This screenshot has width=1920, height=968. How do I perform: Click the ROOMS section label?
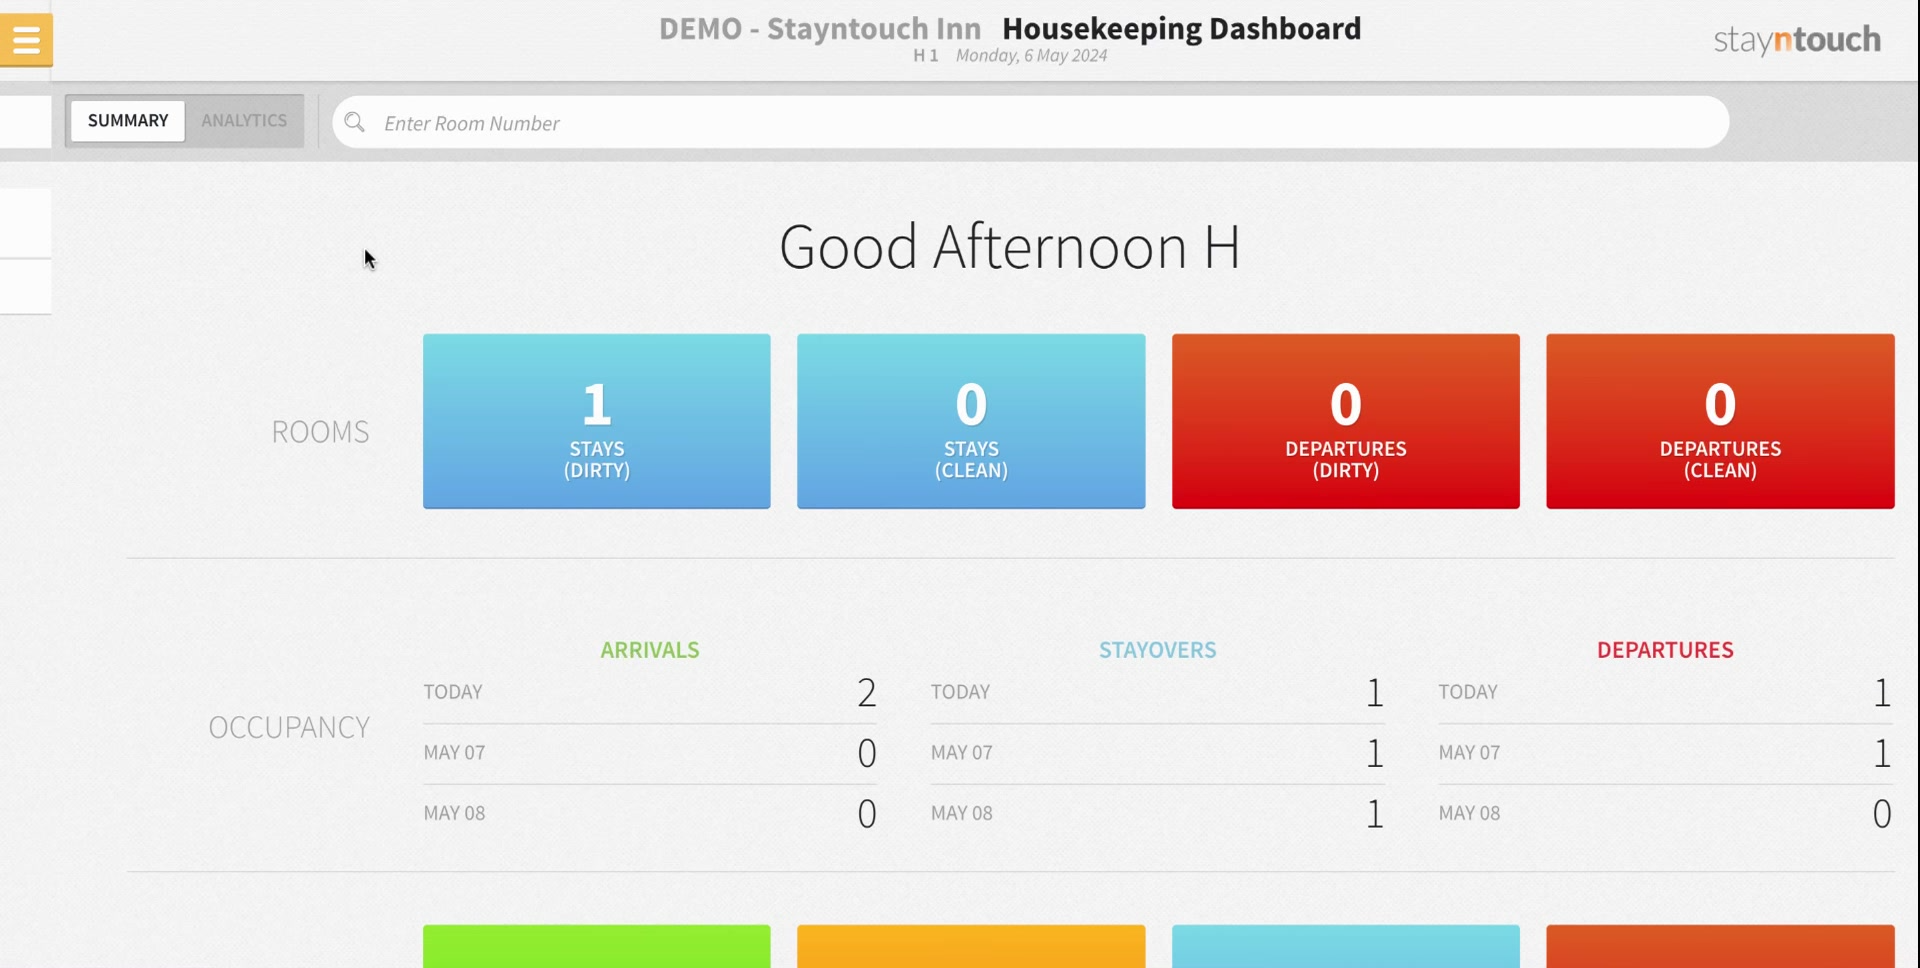tap(320, 432)
